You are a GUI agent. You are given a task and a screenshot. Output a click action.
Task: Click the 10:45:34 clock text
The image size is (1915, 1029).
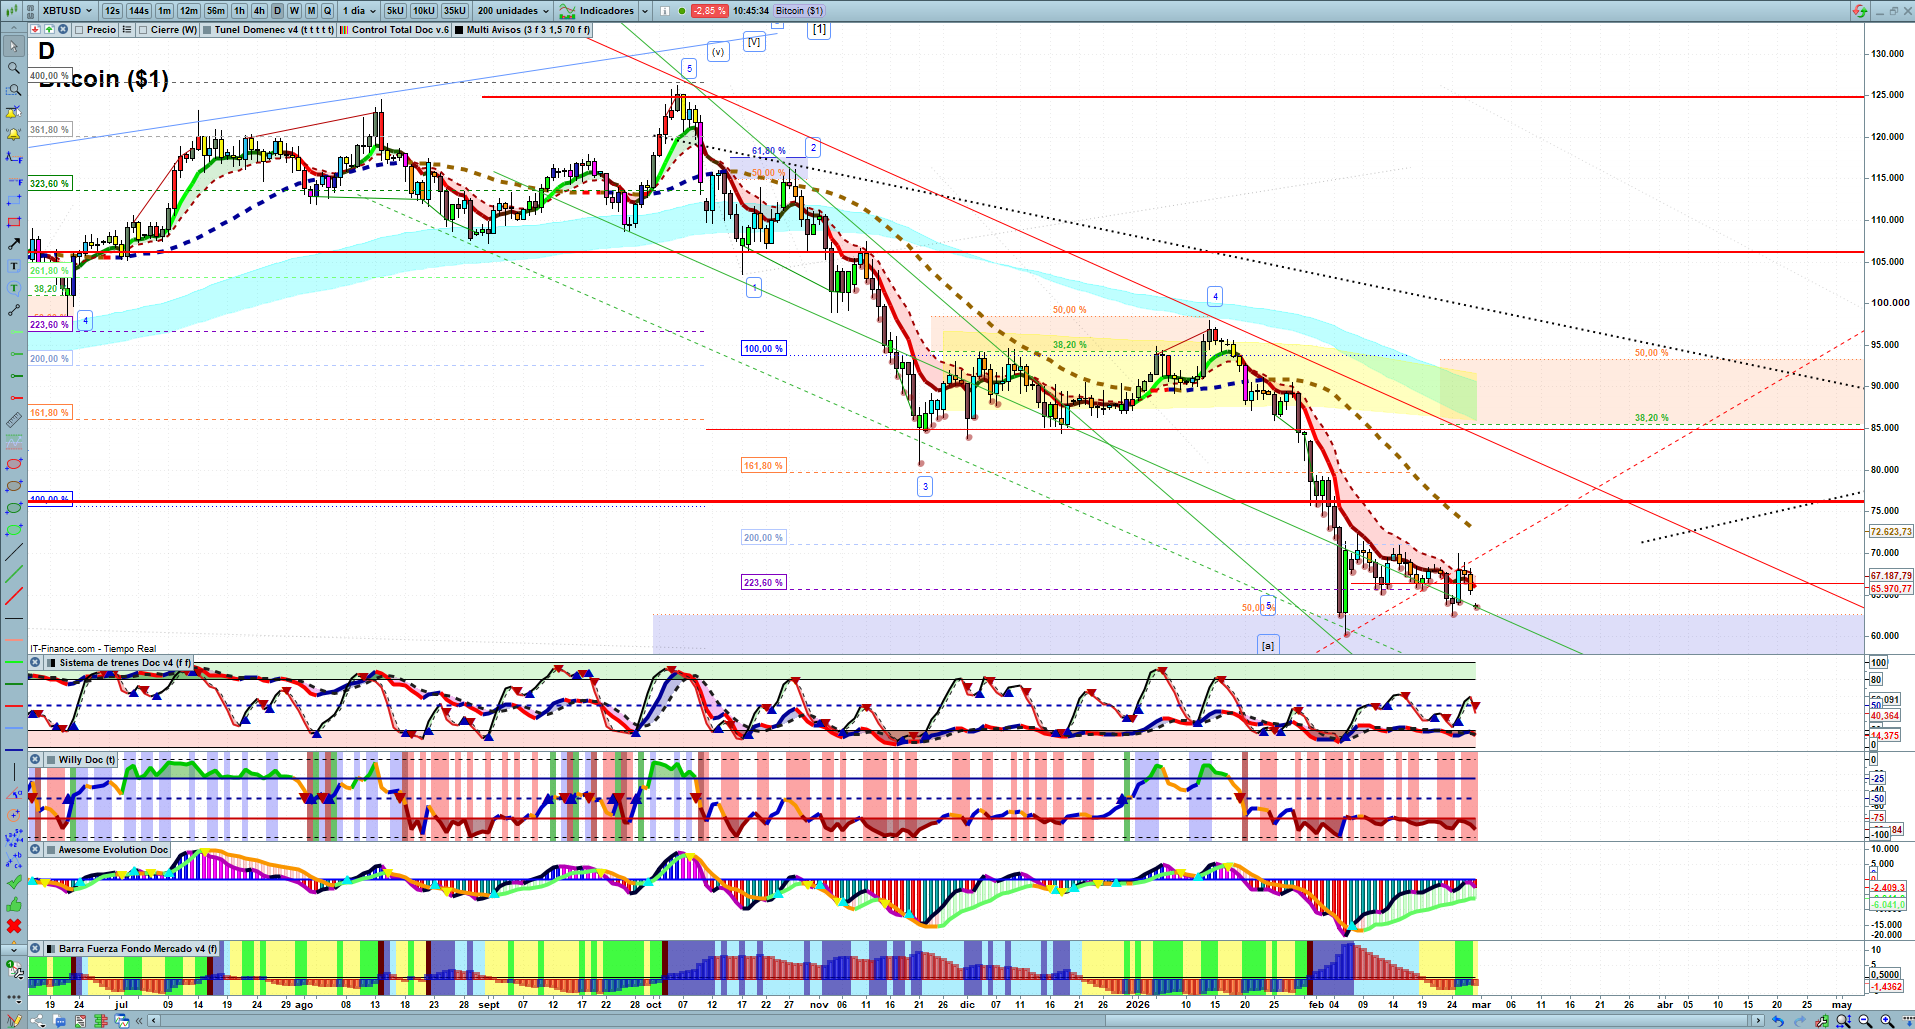(751, 11)
